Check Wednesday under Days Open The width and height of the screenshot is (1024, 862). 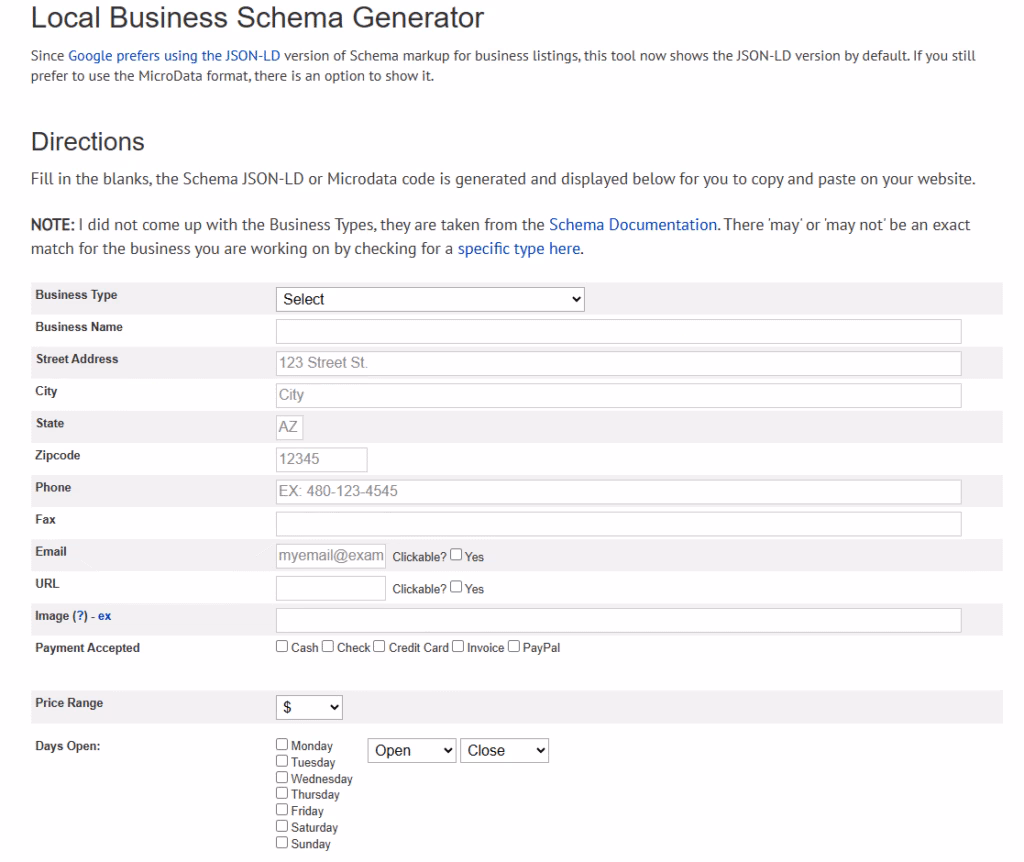tap(282, 777)
